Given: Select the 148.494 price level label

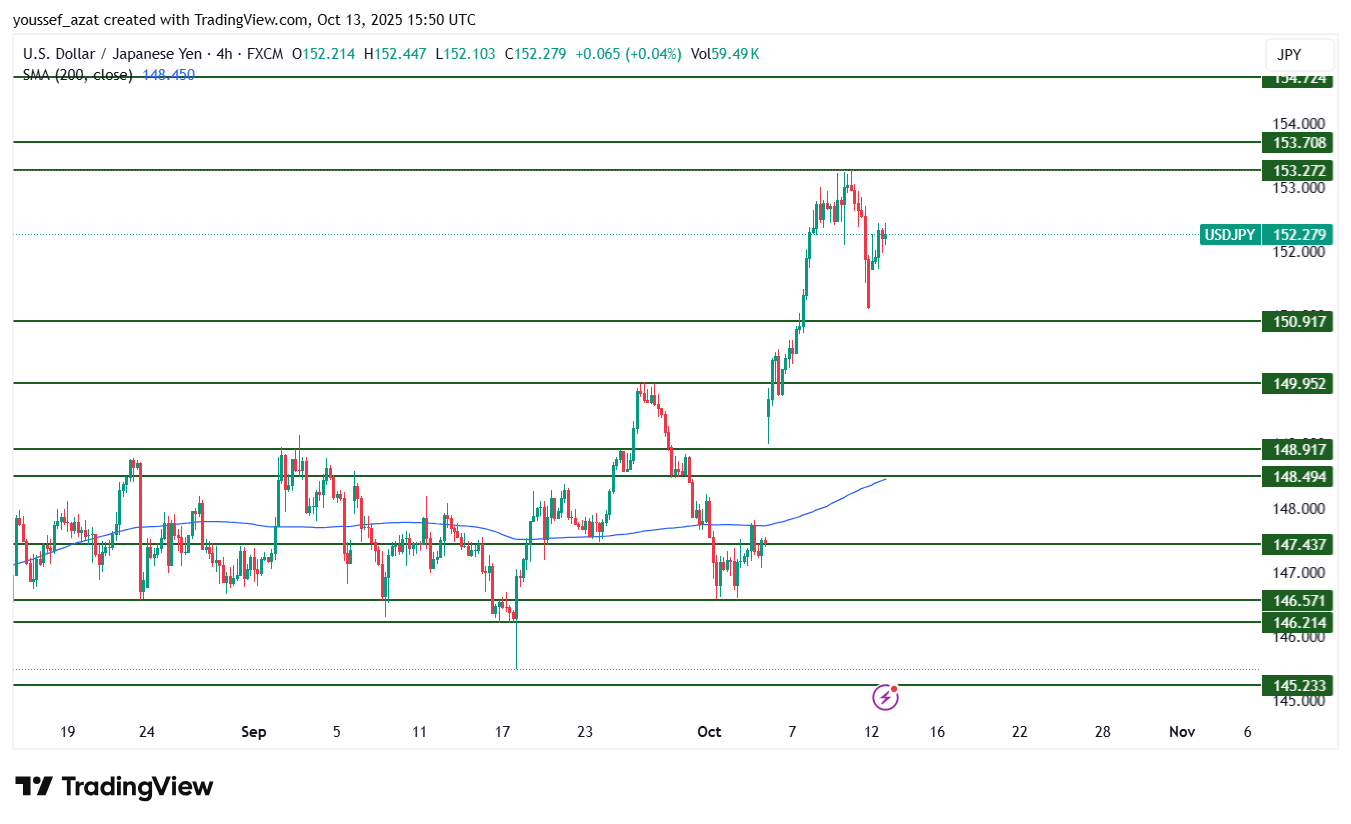Looking at the screenshot, I should coord(1298,477).
